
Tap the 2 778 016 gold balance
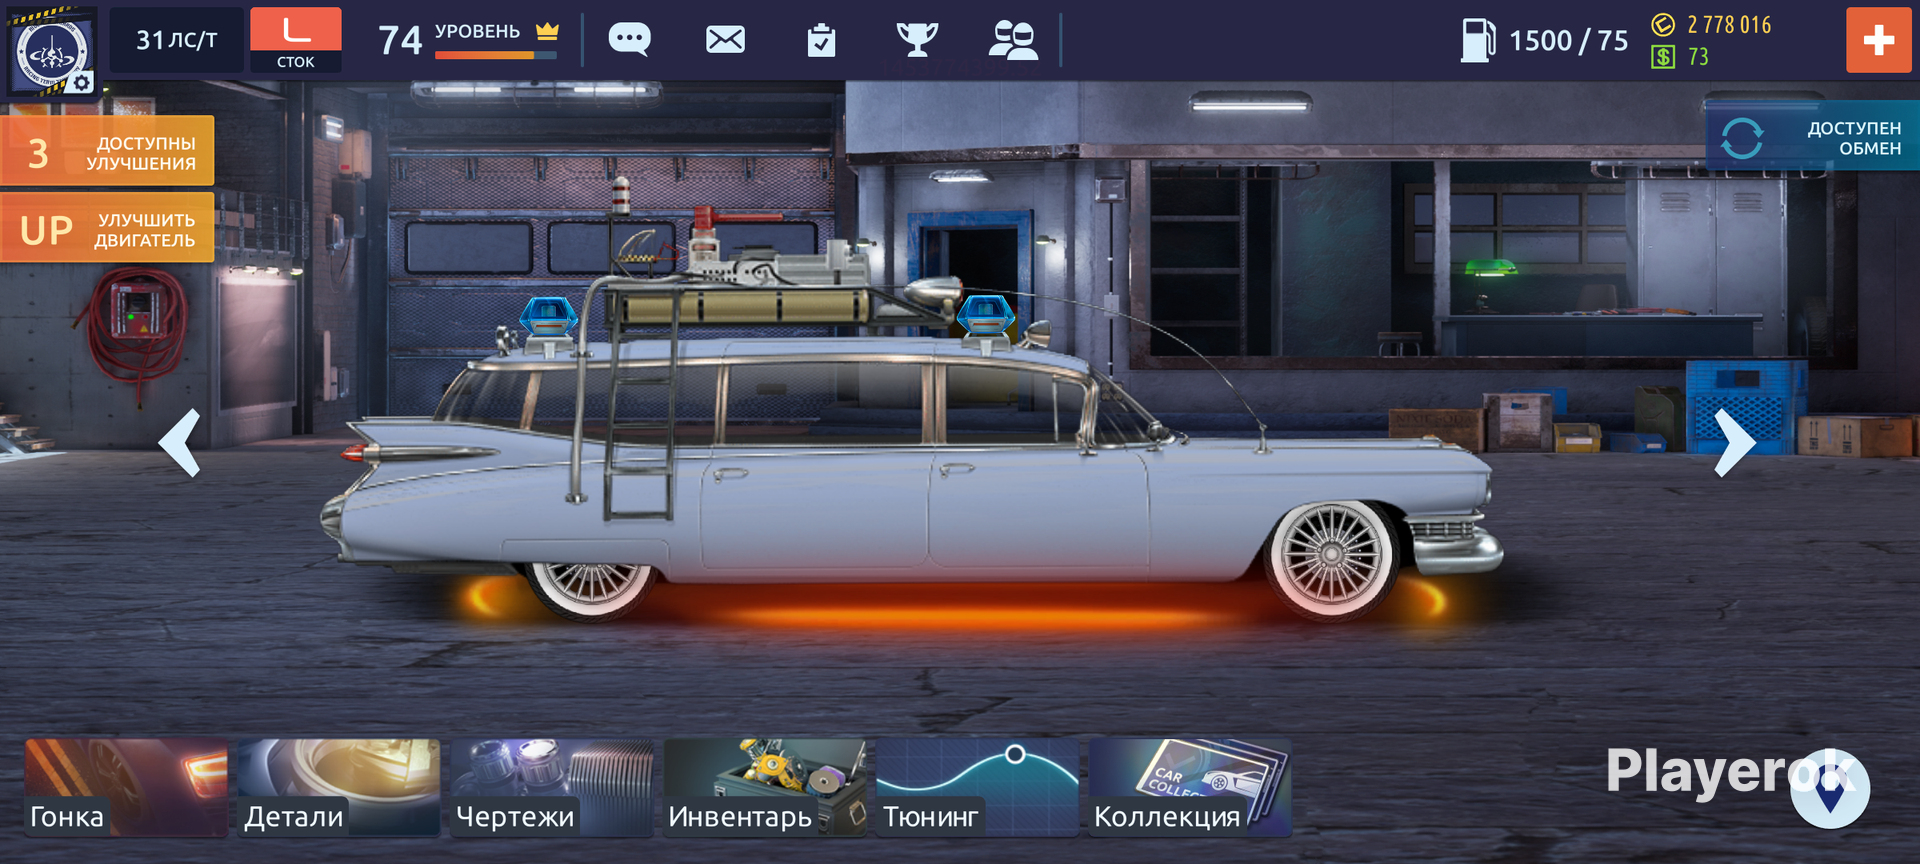(1729, 25)
